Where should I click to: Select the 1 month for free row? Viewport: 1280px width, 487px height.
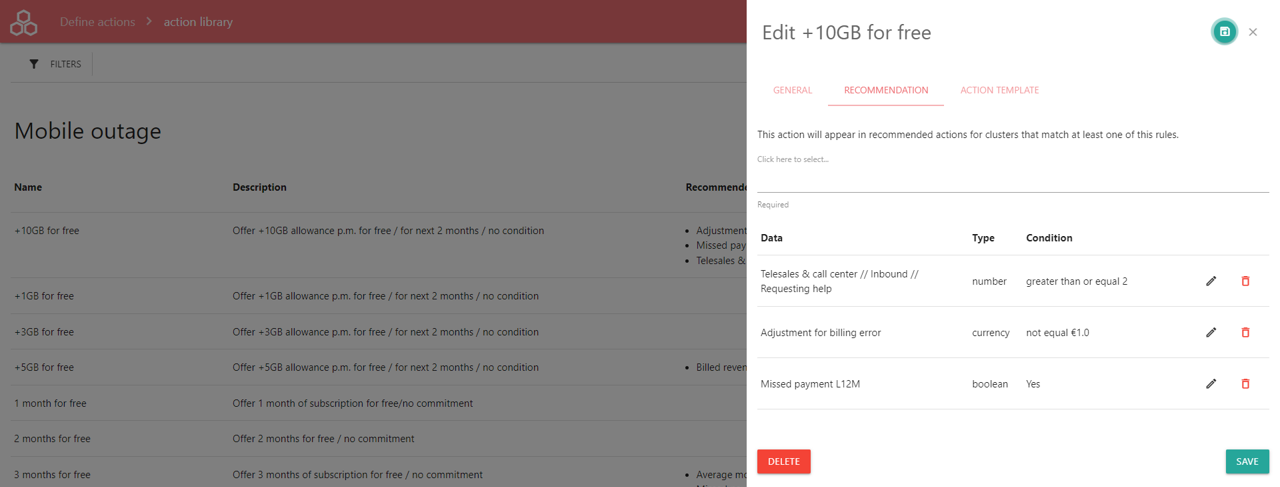(373, 403)
